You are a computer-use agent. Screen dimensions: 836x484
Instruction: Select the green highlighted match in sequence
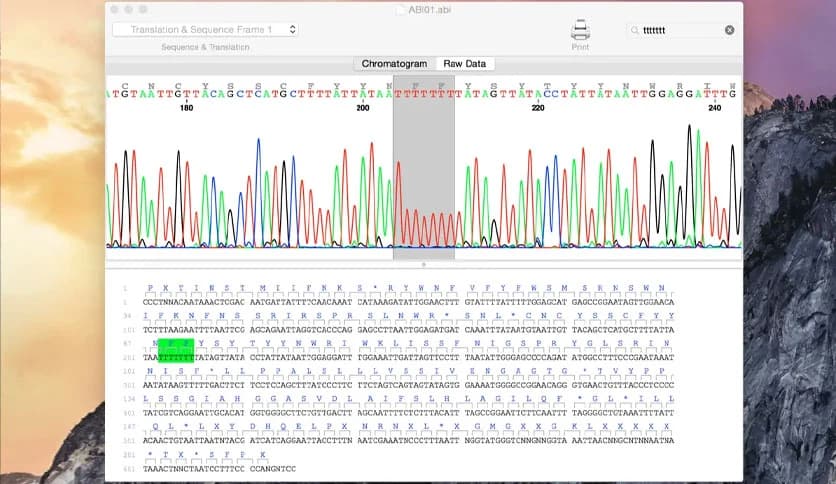(x=176, y=356)
